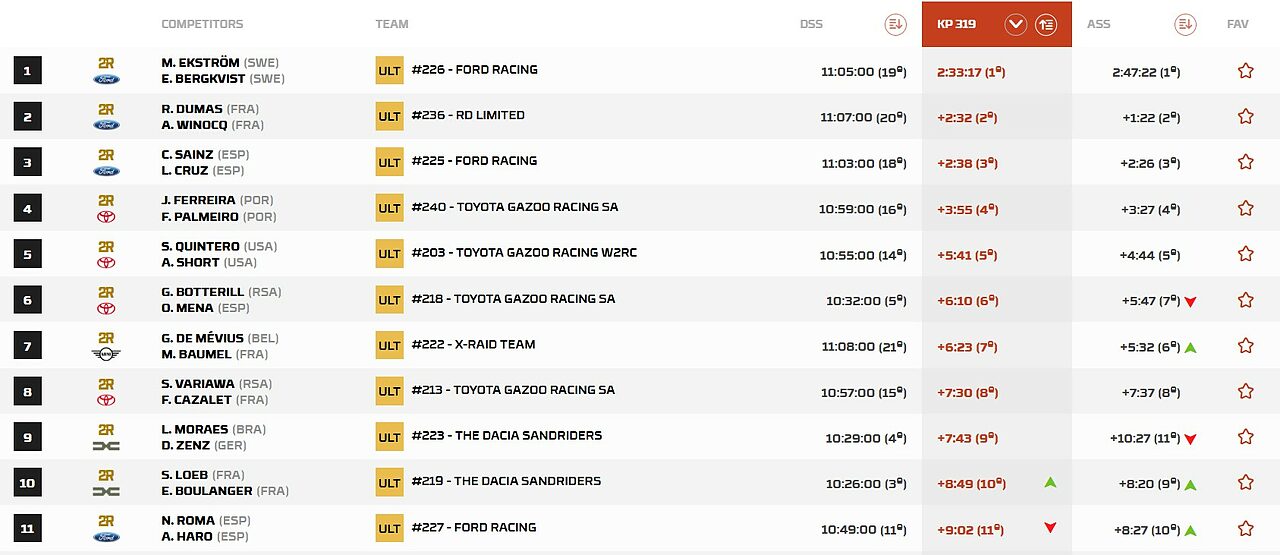Open #219 - The Dacia Sandriders link

pos(506,481)
